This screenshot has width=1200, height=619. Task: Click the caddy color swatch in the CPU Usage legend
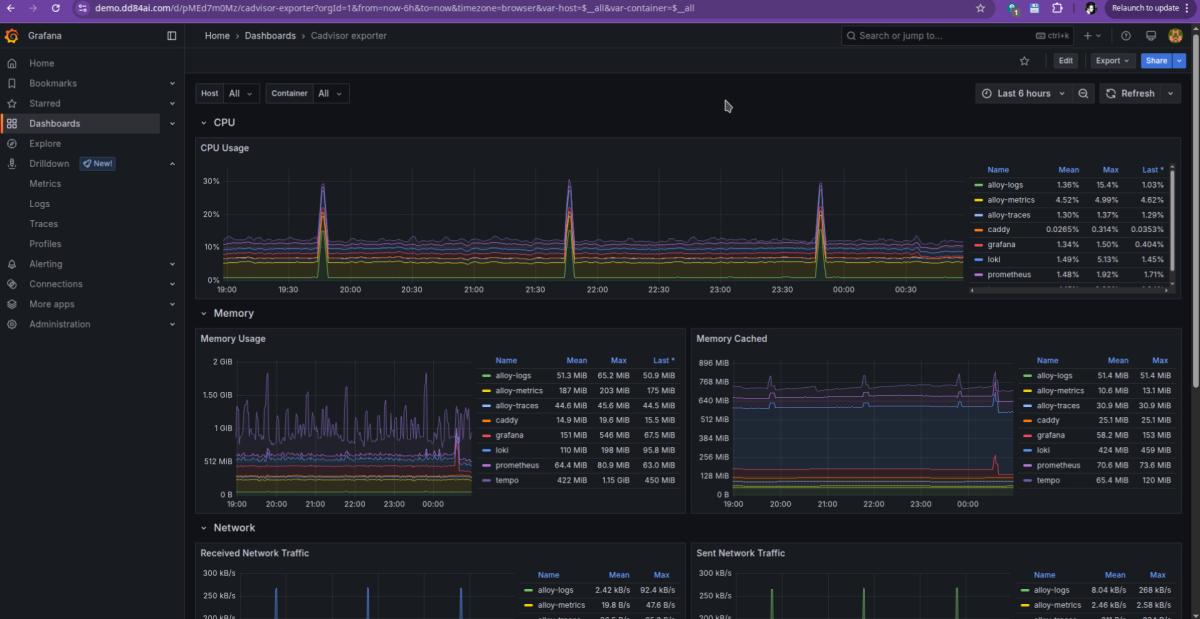(978, 230)
